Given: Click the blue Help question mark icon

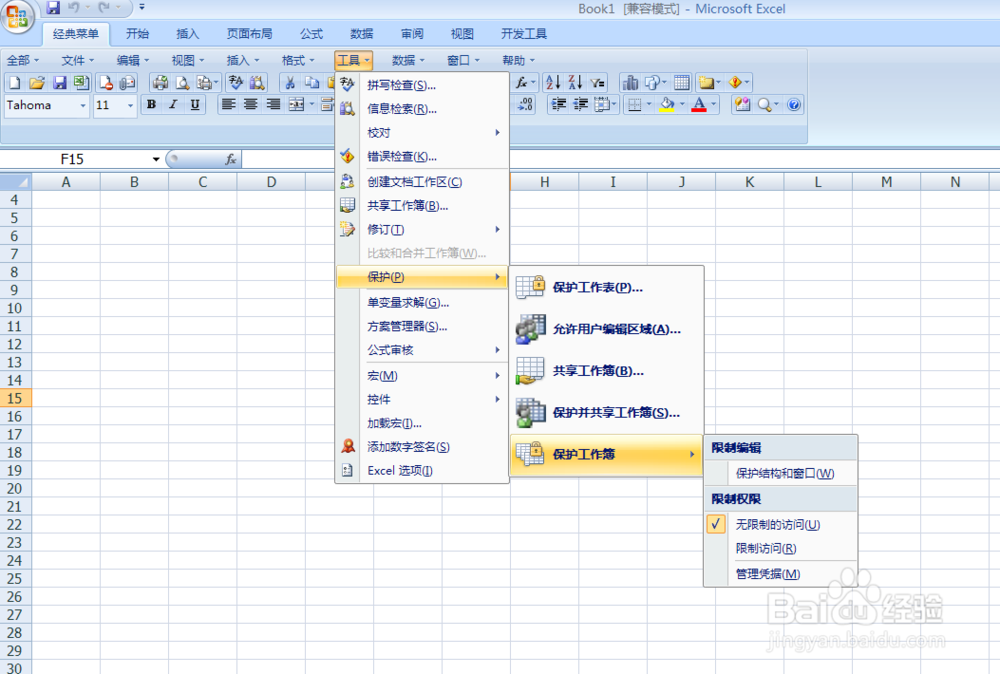Looking at the screenshot, I should [x=793, y=105].
